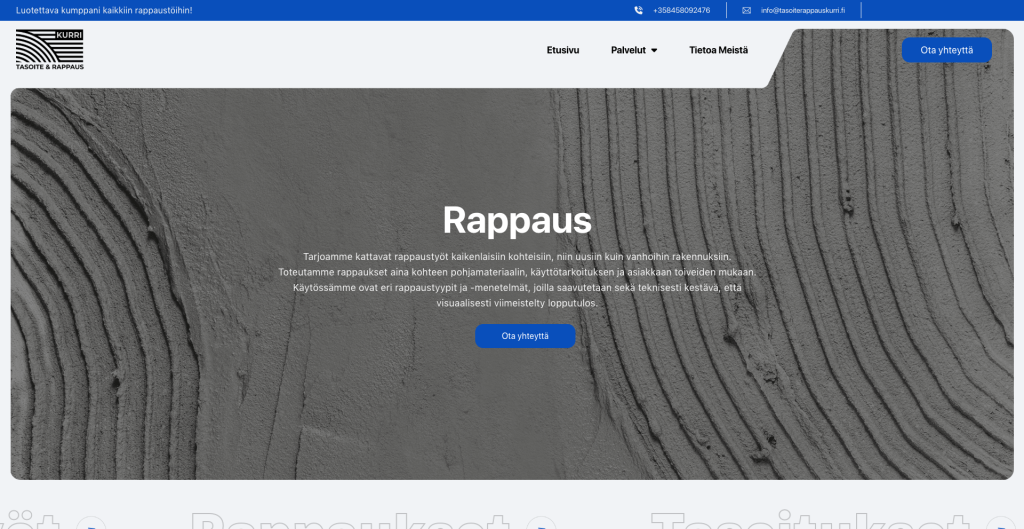Click the Kurri Tasoite & Rappaus logo

(50, 50)
